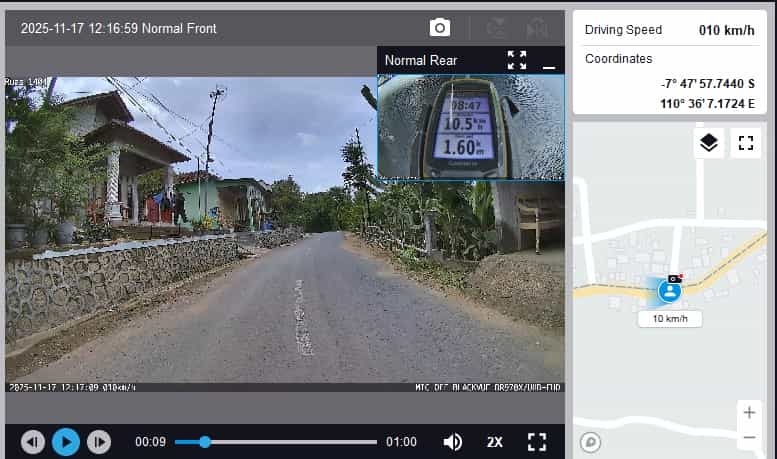Expand the Normal Rear view to fullscreen
Viewport: 777px width, 459px height.
click(x=516, y=60)
